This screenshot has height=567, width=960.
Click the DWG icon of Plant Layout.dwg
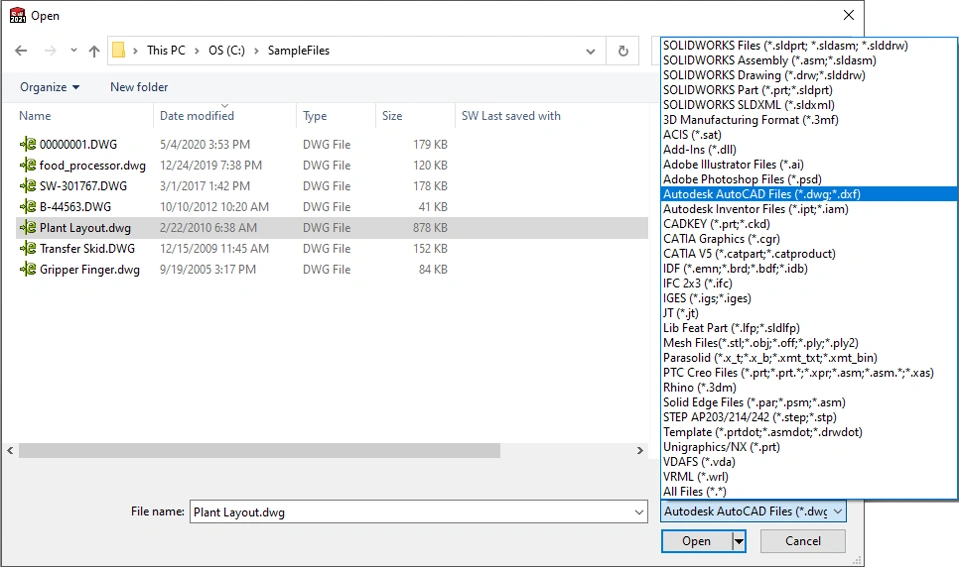click(28, 228)
